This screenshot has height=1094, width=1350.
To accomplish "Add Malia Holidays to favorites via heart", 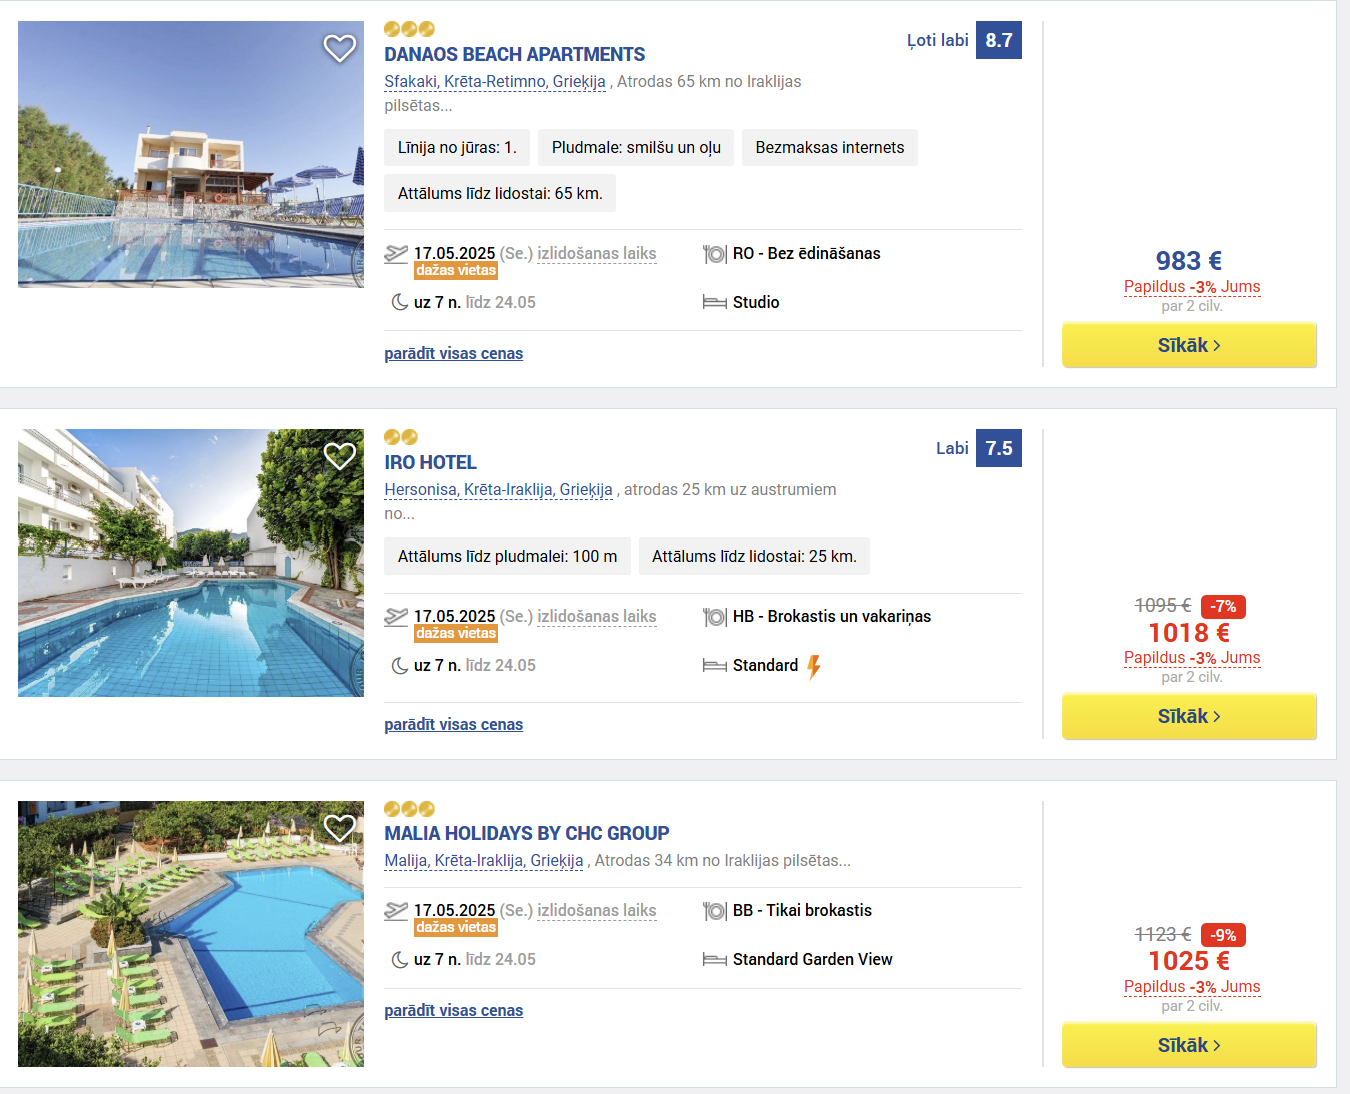I will coord(340,828).
